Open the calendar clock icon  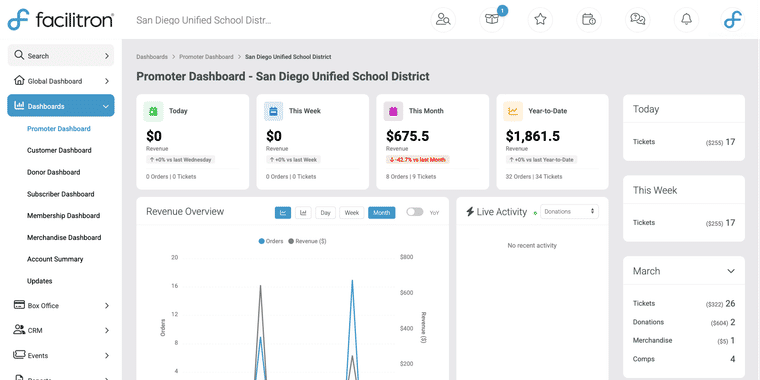[589, 20]
